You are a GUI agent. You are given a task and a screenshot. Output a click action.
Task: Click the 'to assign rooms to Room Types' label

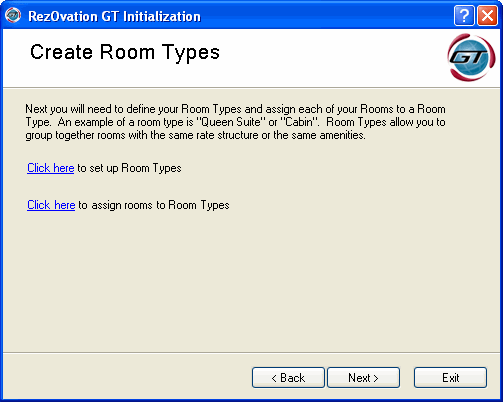point(154,205)
